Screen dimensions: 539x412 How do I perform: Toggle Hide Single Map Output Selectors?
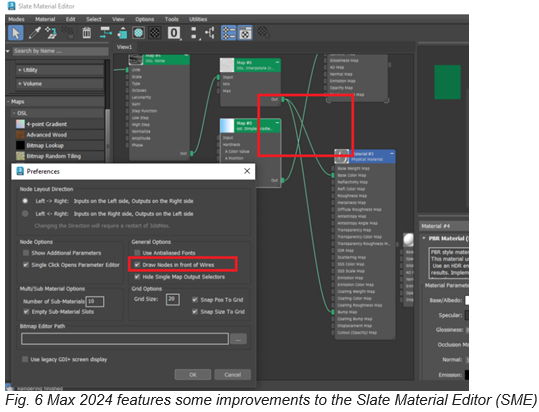tap(137, 277)
